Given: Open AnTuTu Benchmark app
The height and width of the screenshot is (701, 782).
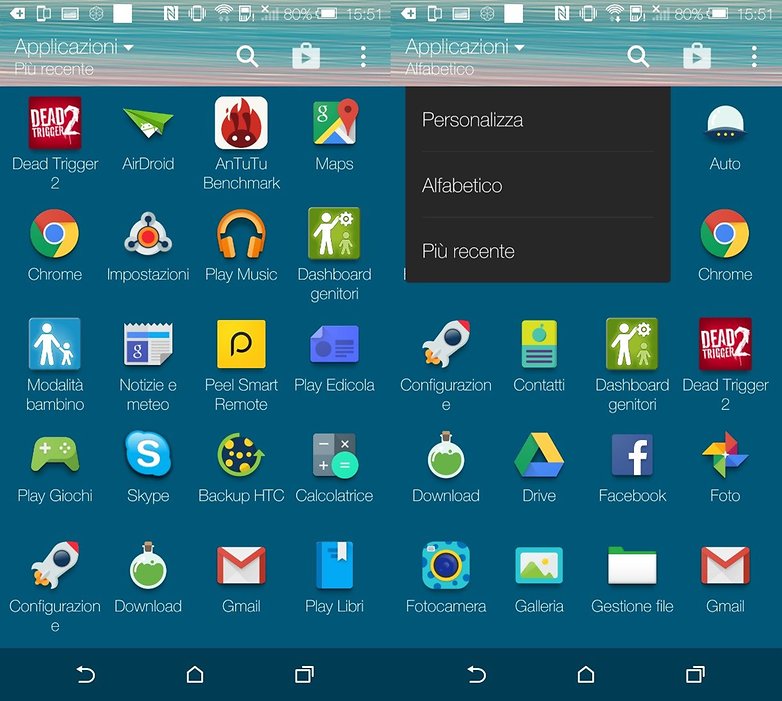Looking at the screenshot, I should [241, 123].
